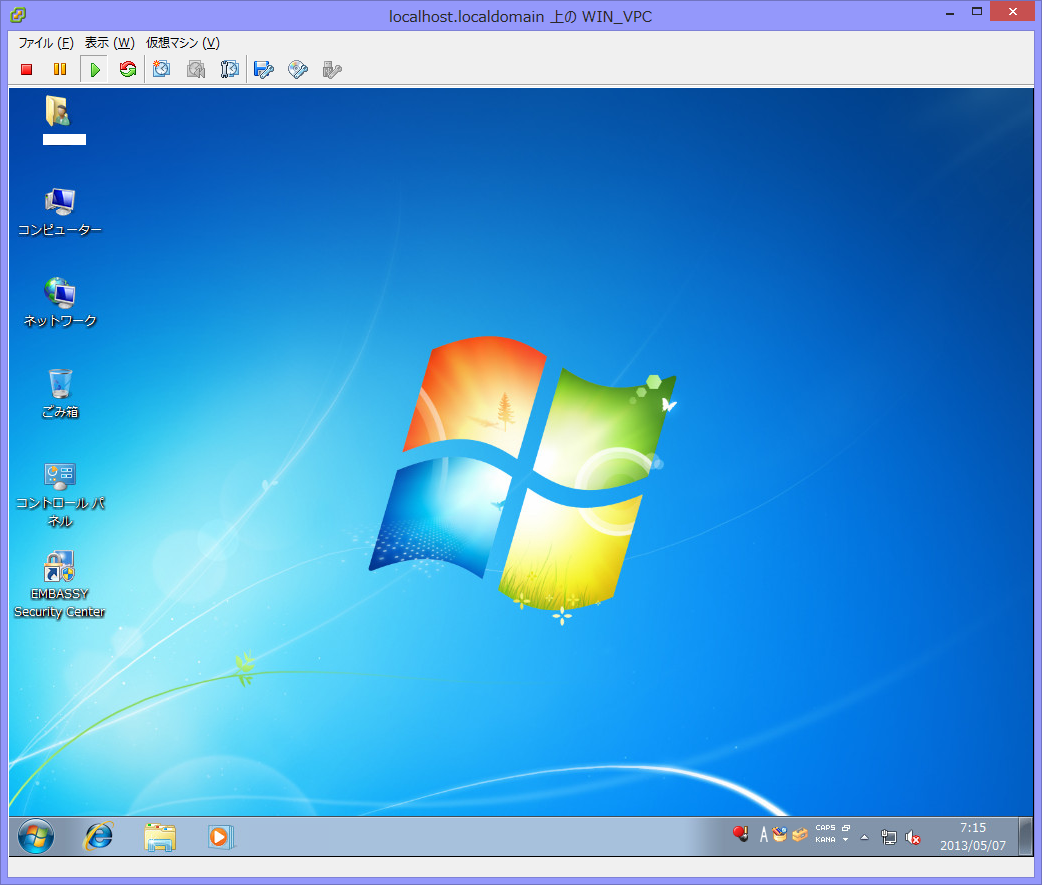
Task: Click the red ball tray icon
Action: (x=740, y=834)
